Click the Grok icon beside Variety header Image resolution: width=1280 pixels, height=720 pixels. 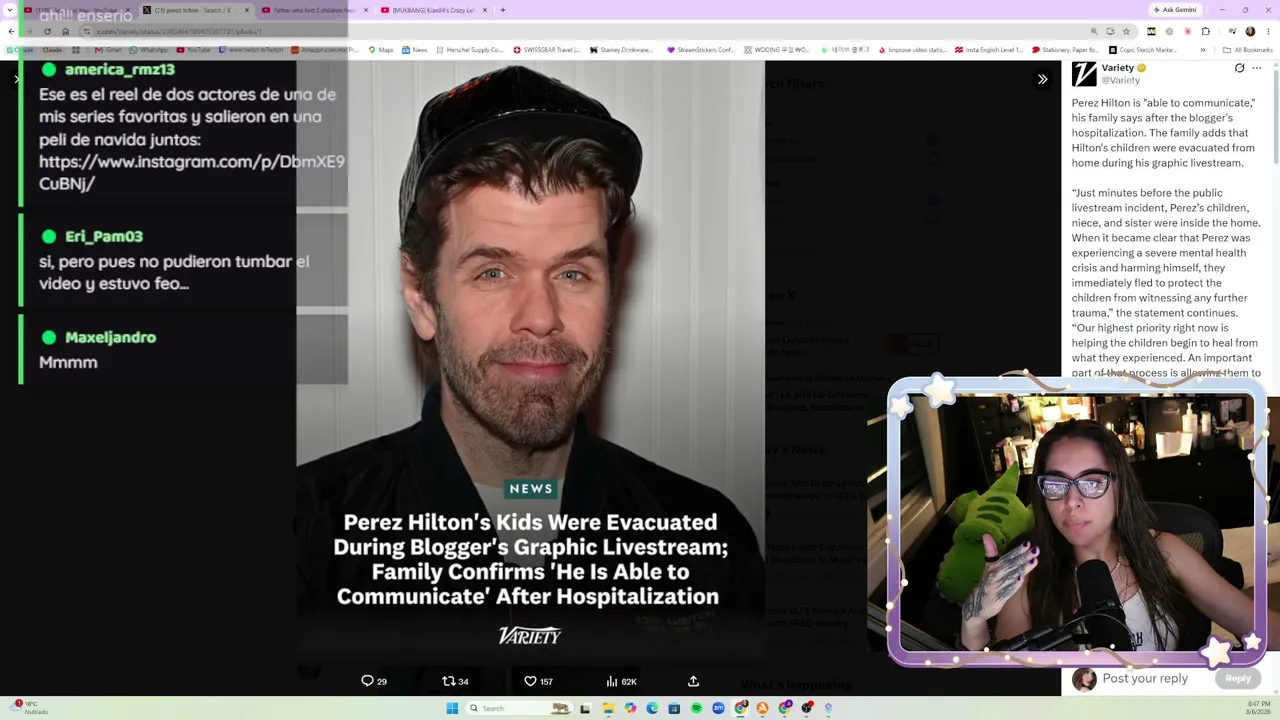coord(1239,68)
